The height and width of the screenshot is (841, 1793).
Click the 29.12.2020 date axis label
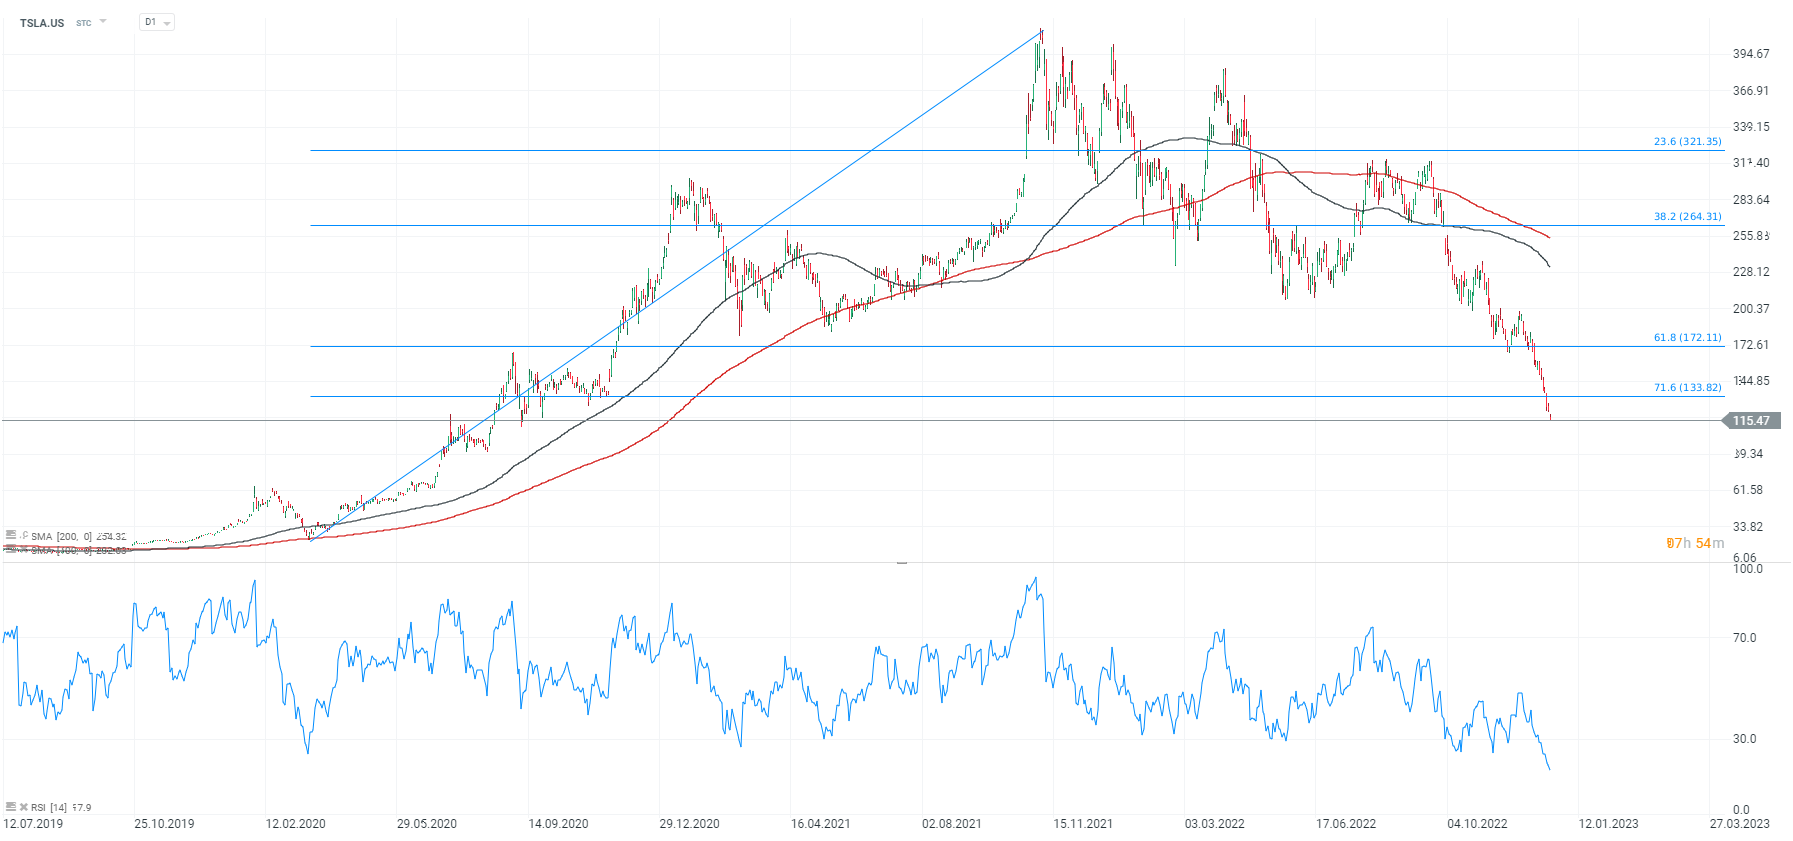point(689,824)
